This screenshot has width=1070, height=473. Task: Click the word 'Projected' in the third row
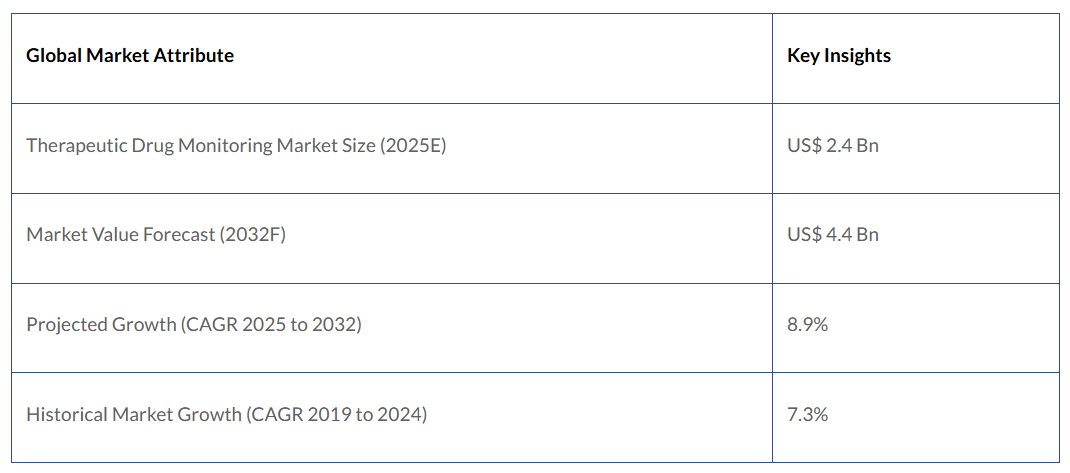pyautogui.click(x=65, y=325)
